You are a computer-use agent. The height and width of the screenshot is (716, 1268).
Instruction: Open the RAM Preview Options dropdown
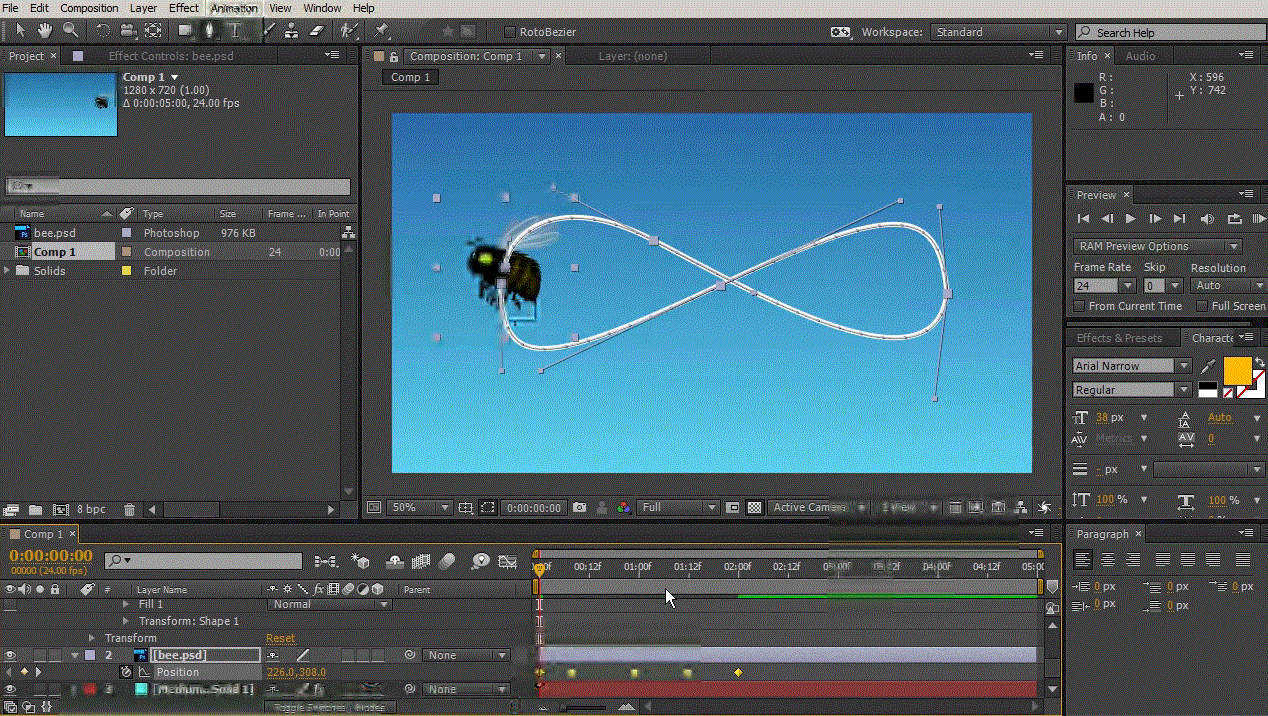[x=1158, y=246]
